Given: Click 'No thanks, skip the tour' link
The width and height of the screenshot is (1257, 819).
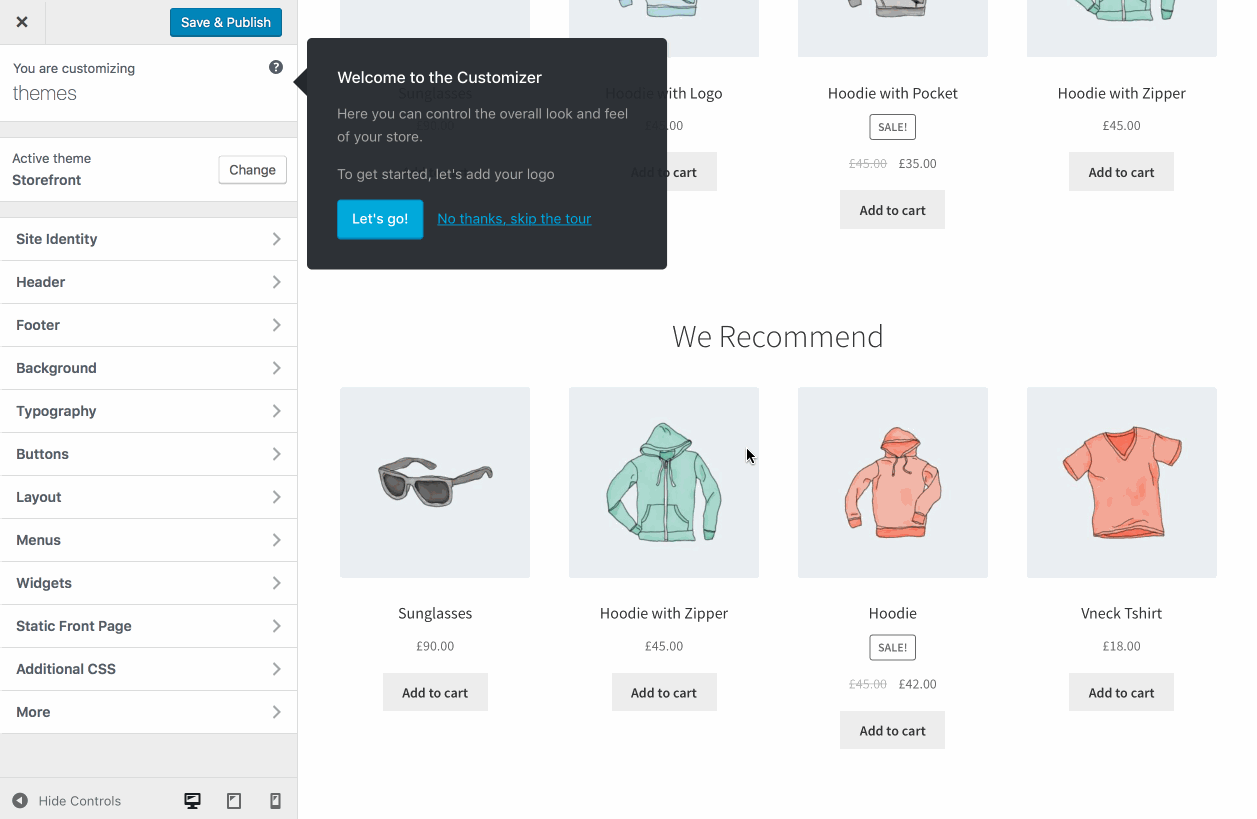Looking at the screenshot, I should tap(514, 219).
